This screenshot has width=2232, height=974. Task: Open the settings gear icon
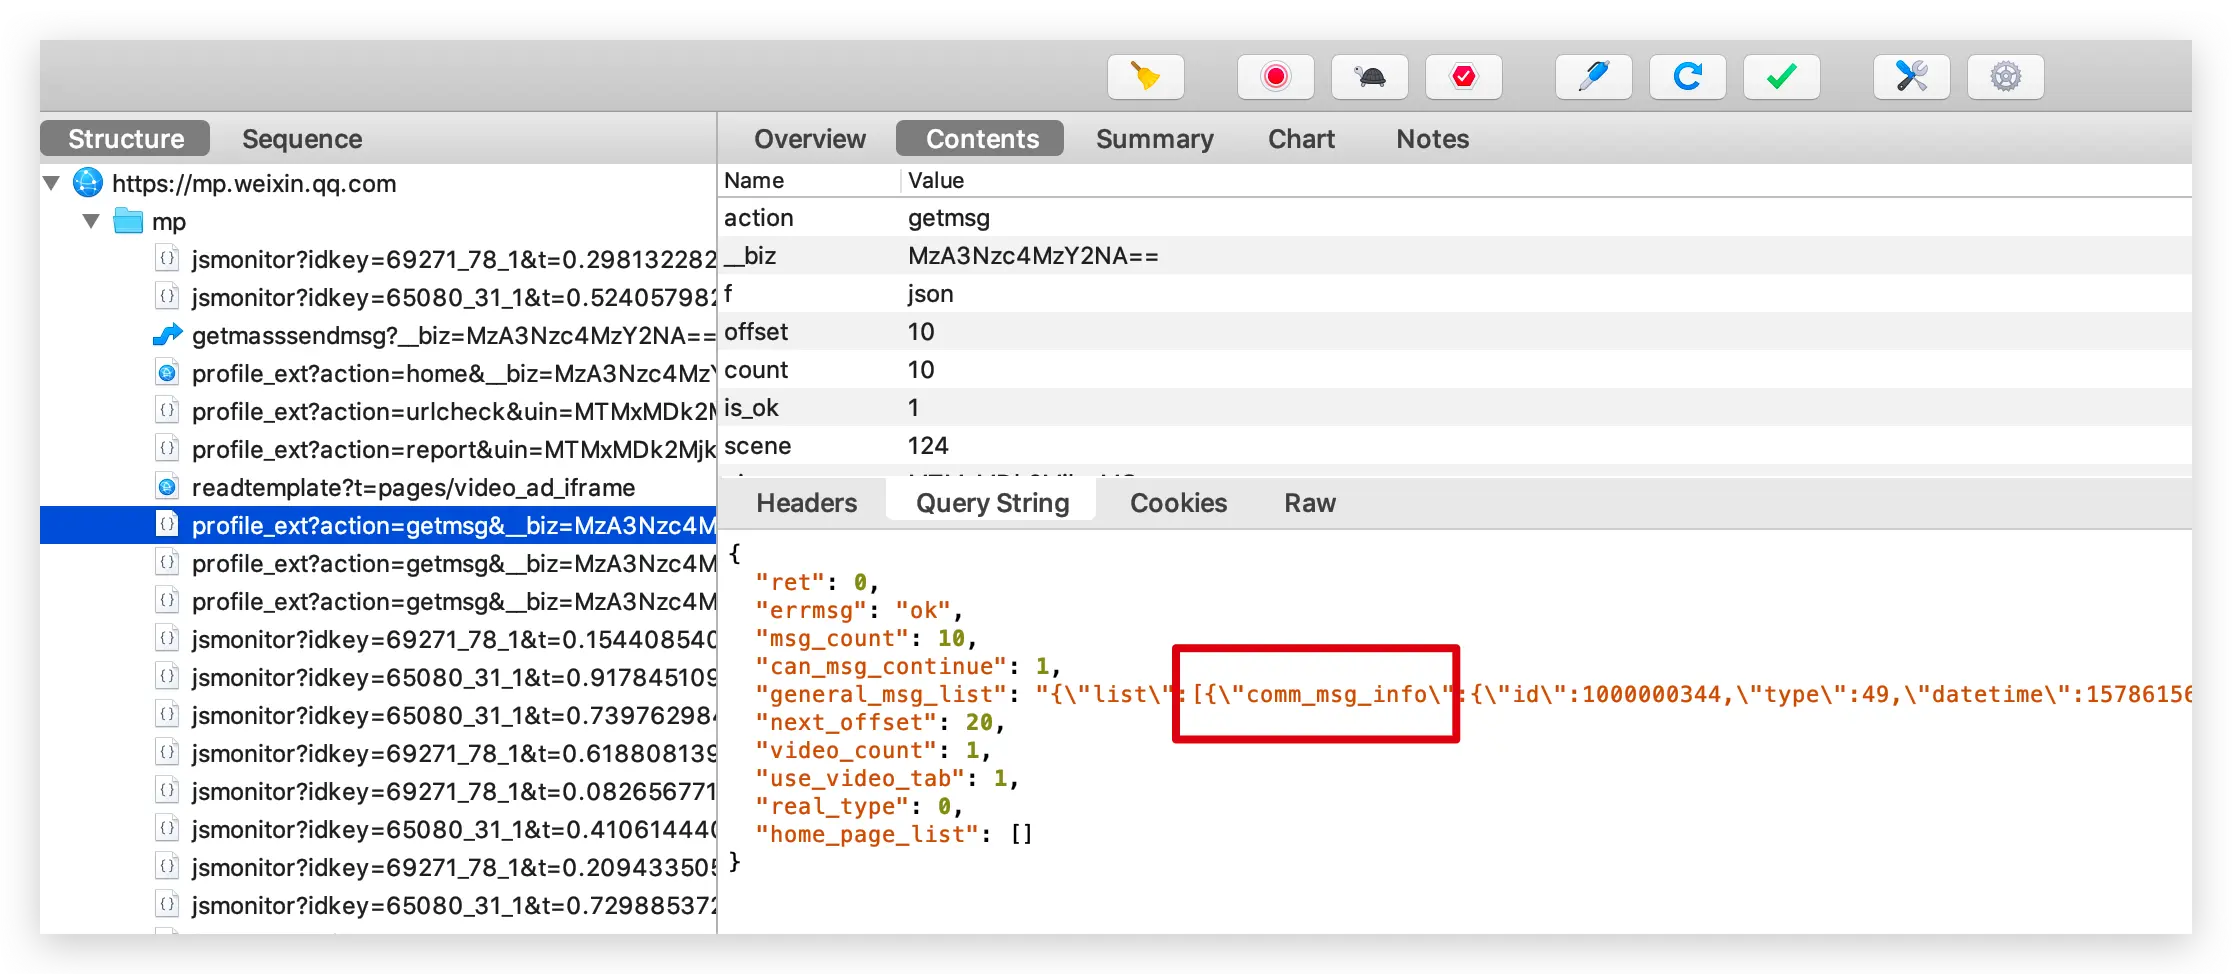tap(2006, 77)
